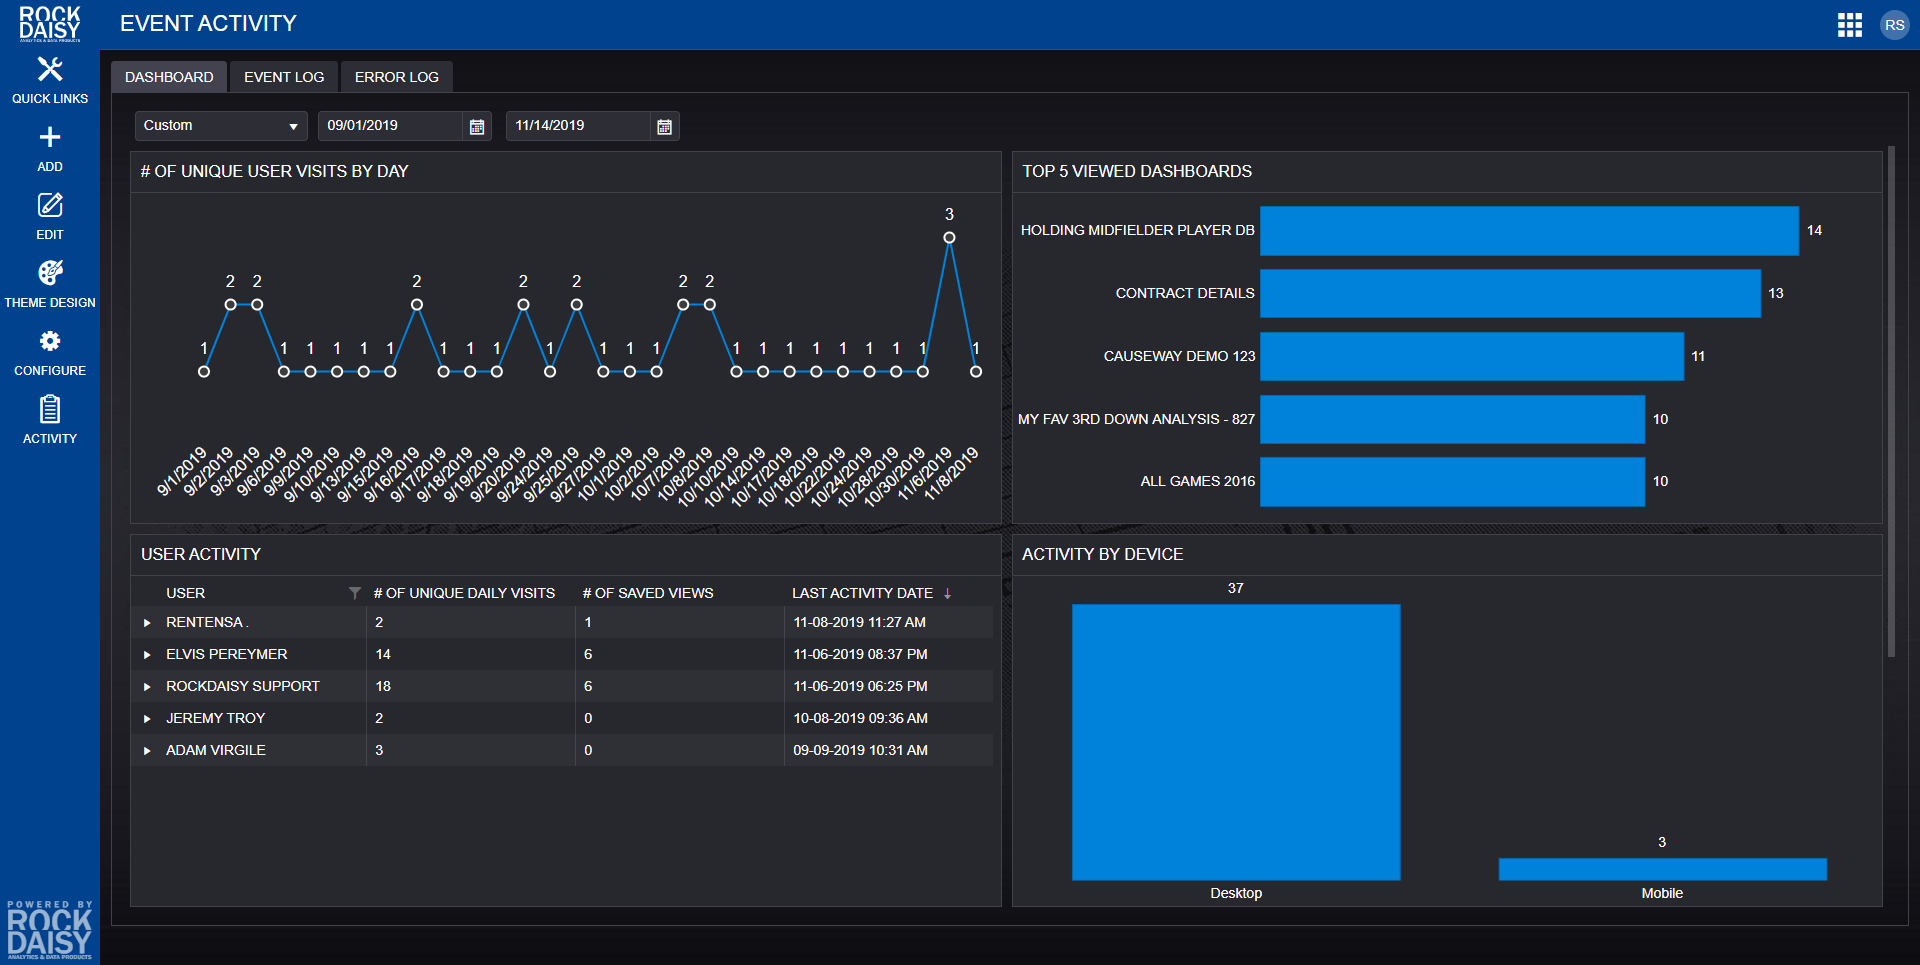Sort by the USER column header

185,593
